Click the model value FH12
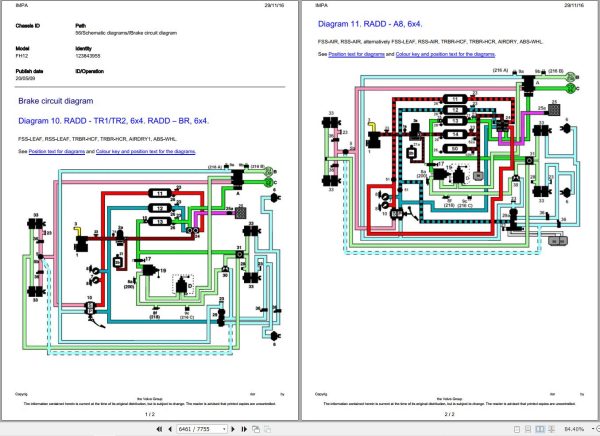 22,56
